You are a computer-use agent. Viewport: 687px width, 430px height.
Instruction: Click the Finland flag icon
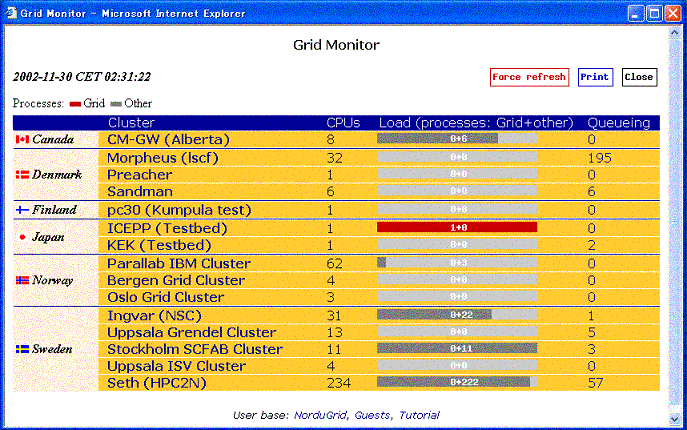[22, 210]
